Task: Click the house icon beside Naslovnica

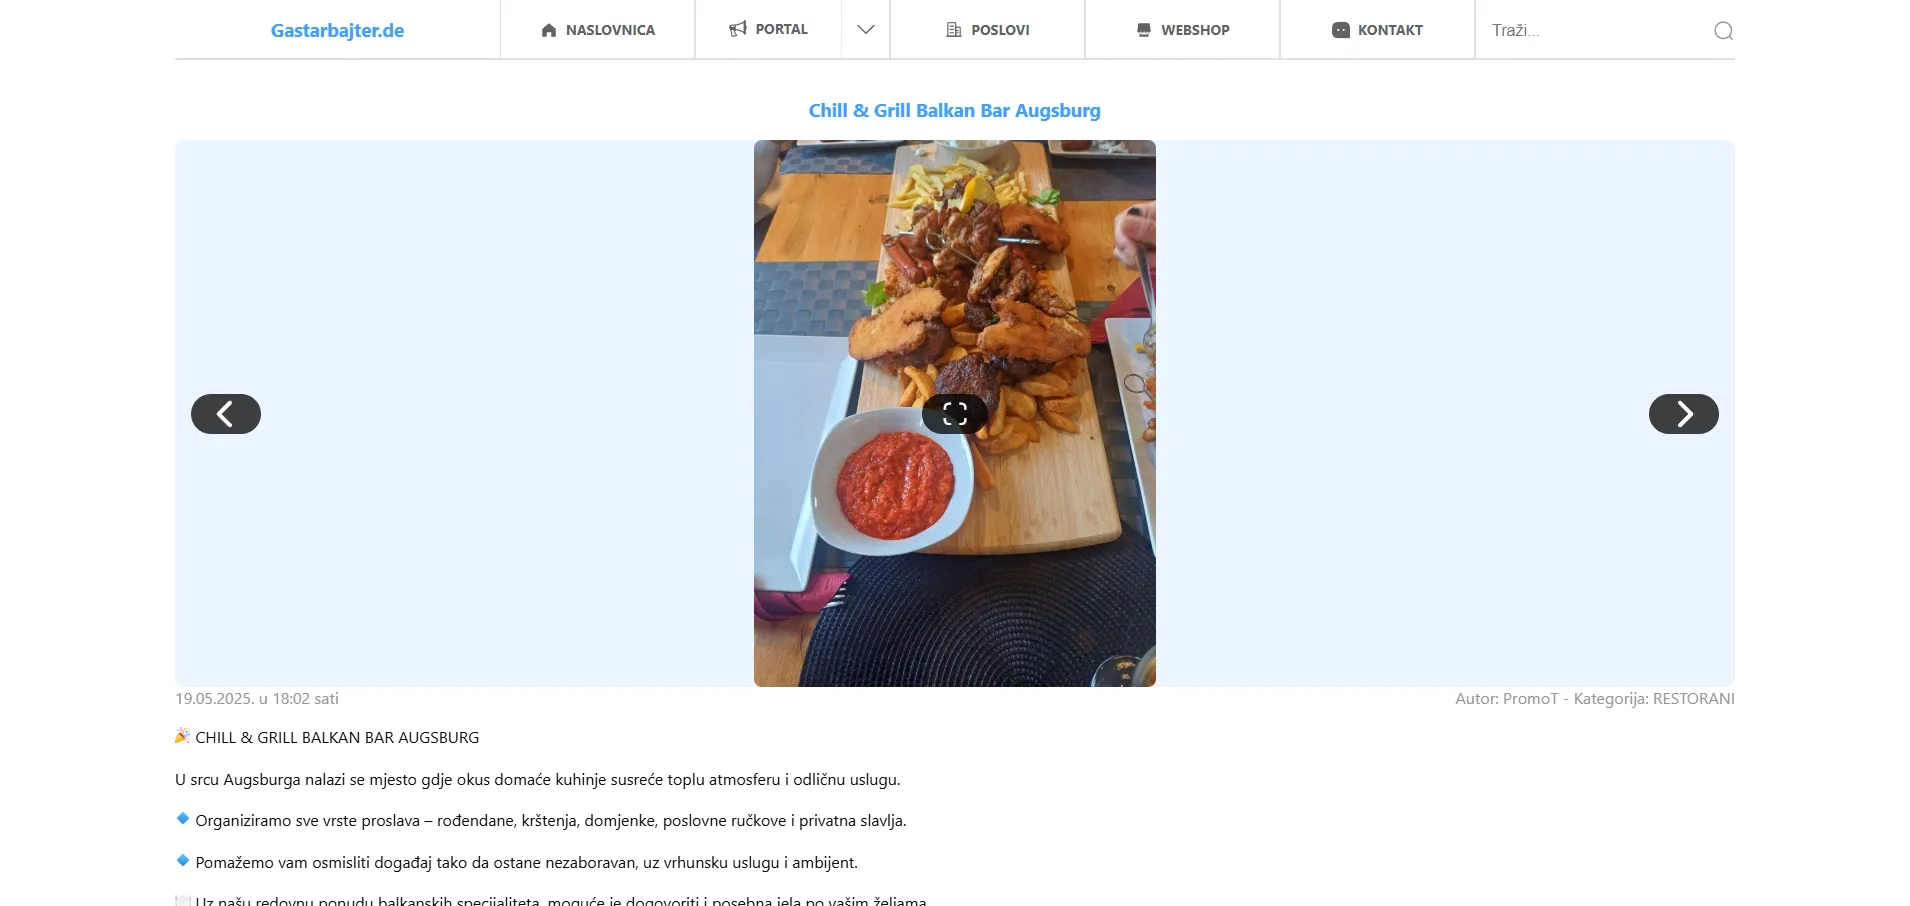Action: tap(548, 30)
